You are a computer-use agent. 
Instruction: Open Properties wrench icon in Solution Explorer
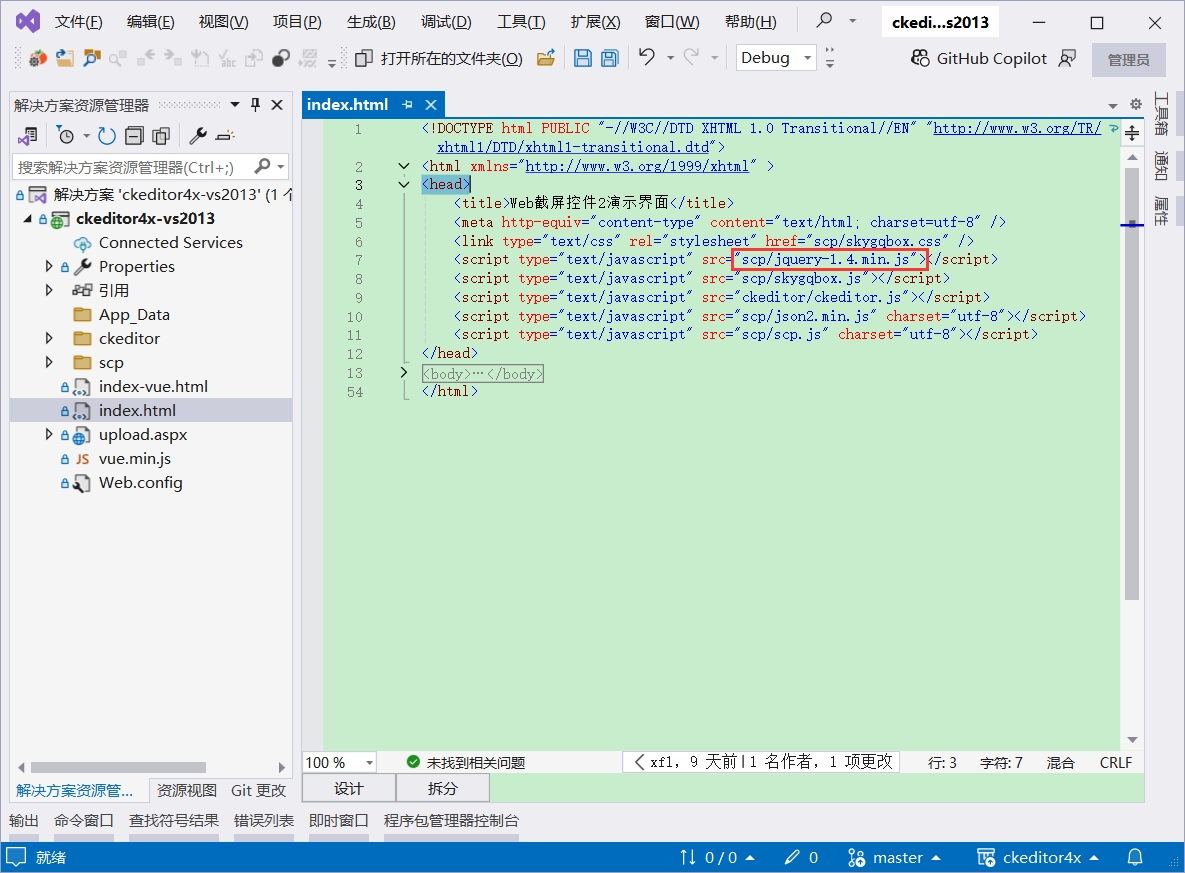[198, 136]
